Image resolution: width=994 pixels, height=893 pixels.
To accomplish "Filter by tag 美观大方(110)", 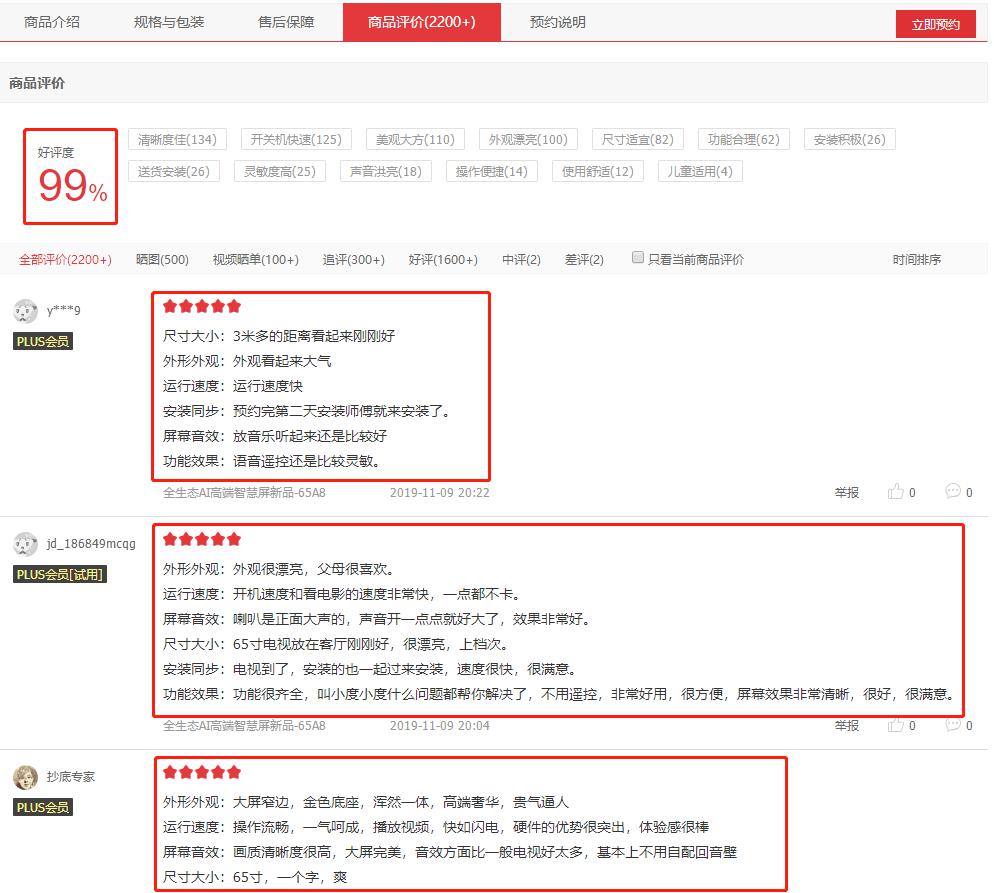I will (x=415, y=139).
